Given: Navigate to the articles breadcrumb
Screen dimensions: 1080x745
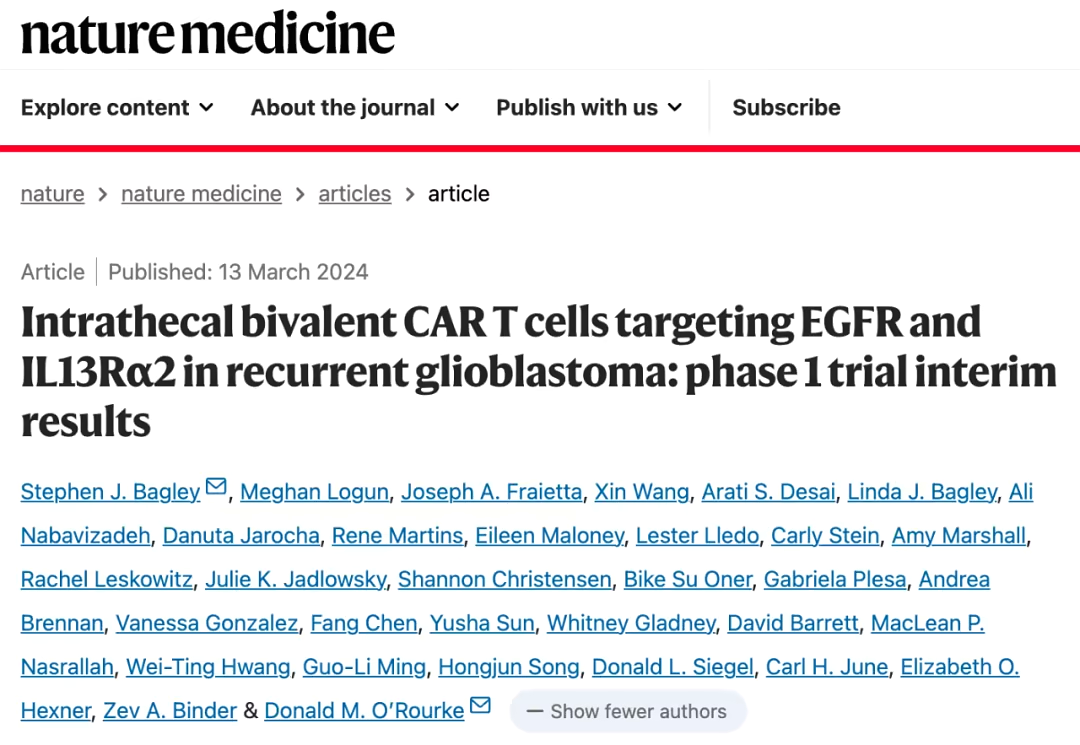Looking at the screenshot, I should click(355, 194).
